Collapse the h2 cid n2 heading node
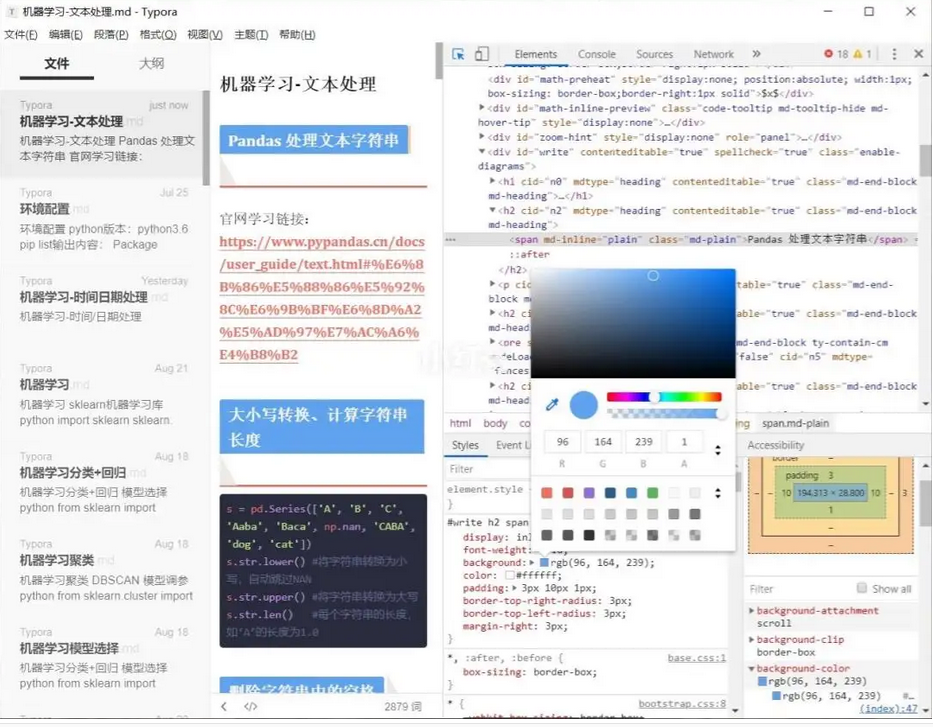 click(x=493, y=210)
